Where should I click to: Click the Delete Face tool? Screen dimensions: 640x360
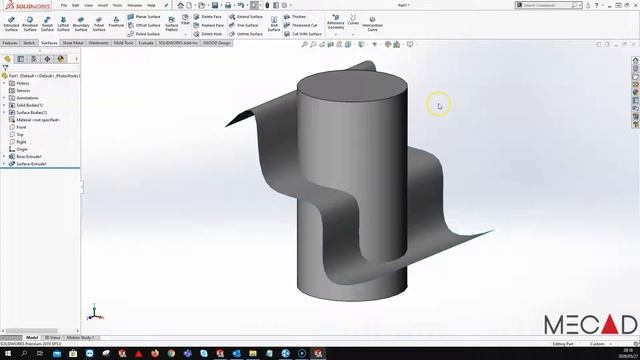coord(208,17)
